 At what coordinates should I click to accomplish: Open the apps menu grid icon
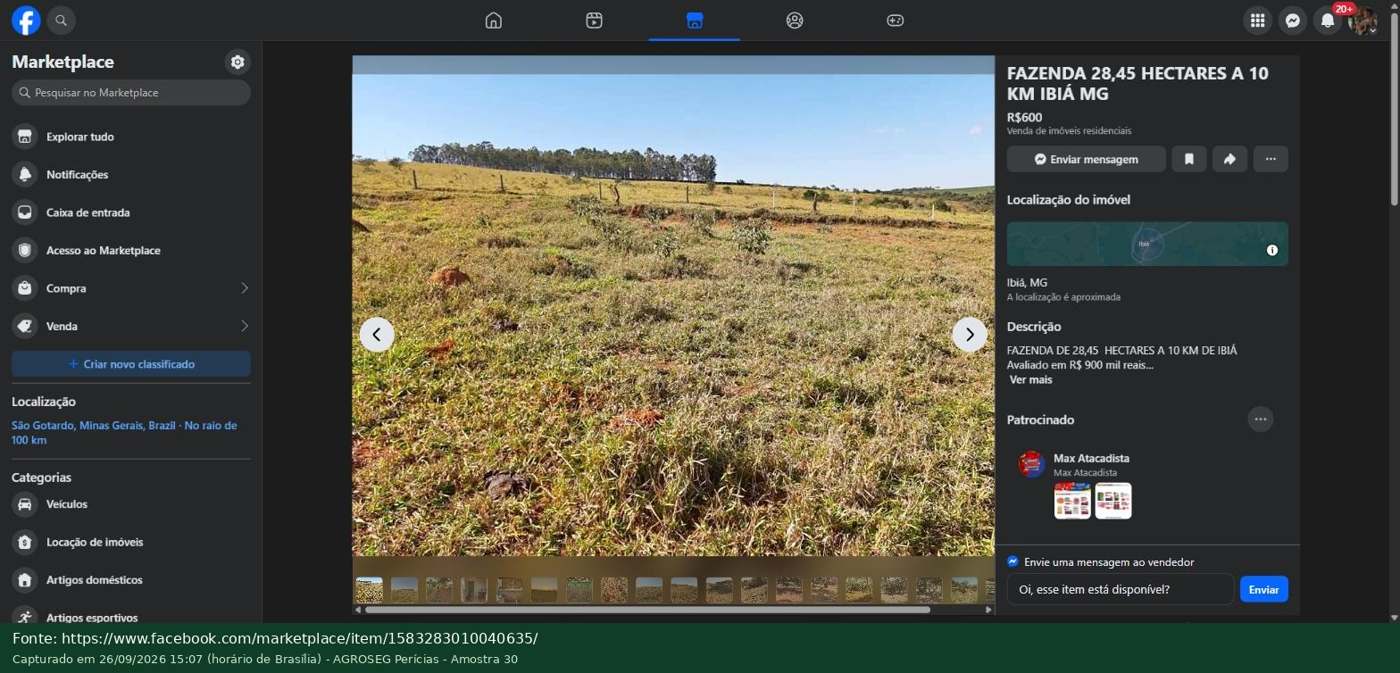pos(1257,20)
